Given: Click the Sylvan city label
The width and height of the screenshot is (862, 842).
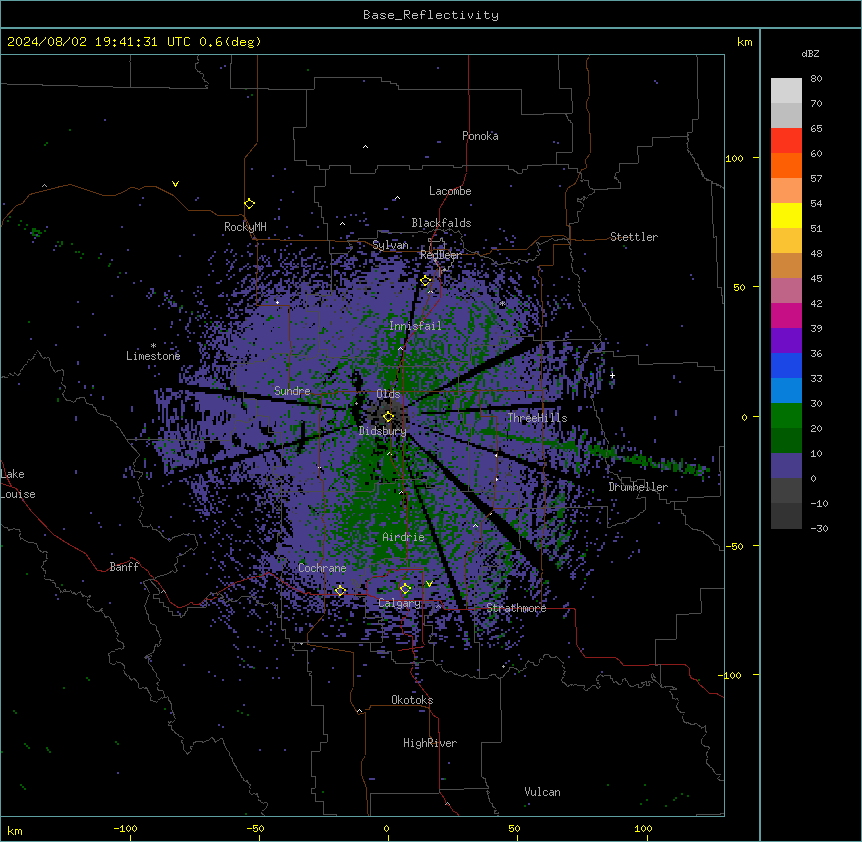Looking at the screenshot, I should point(390,245).
